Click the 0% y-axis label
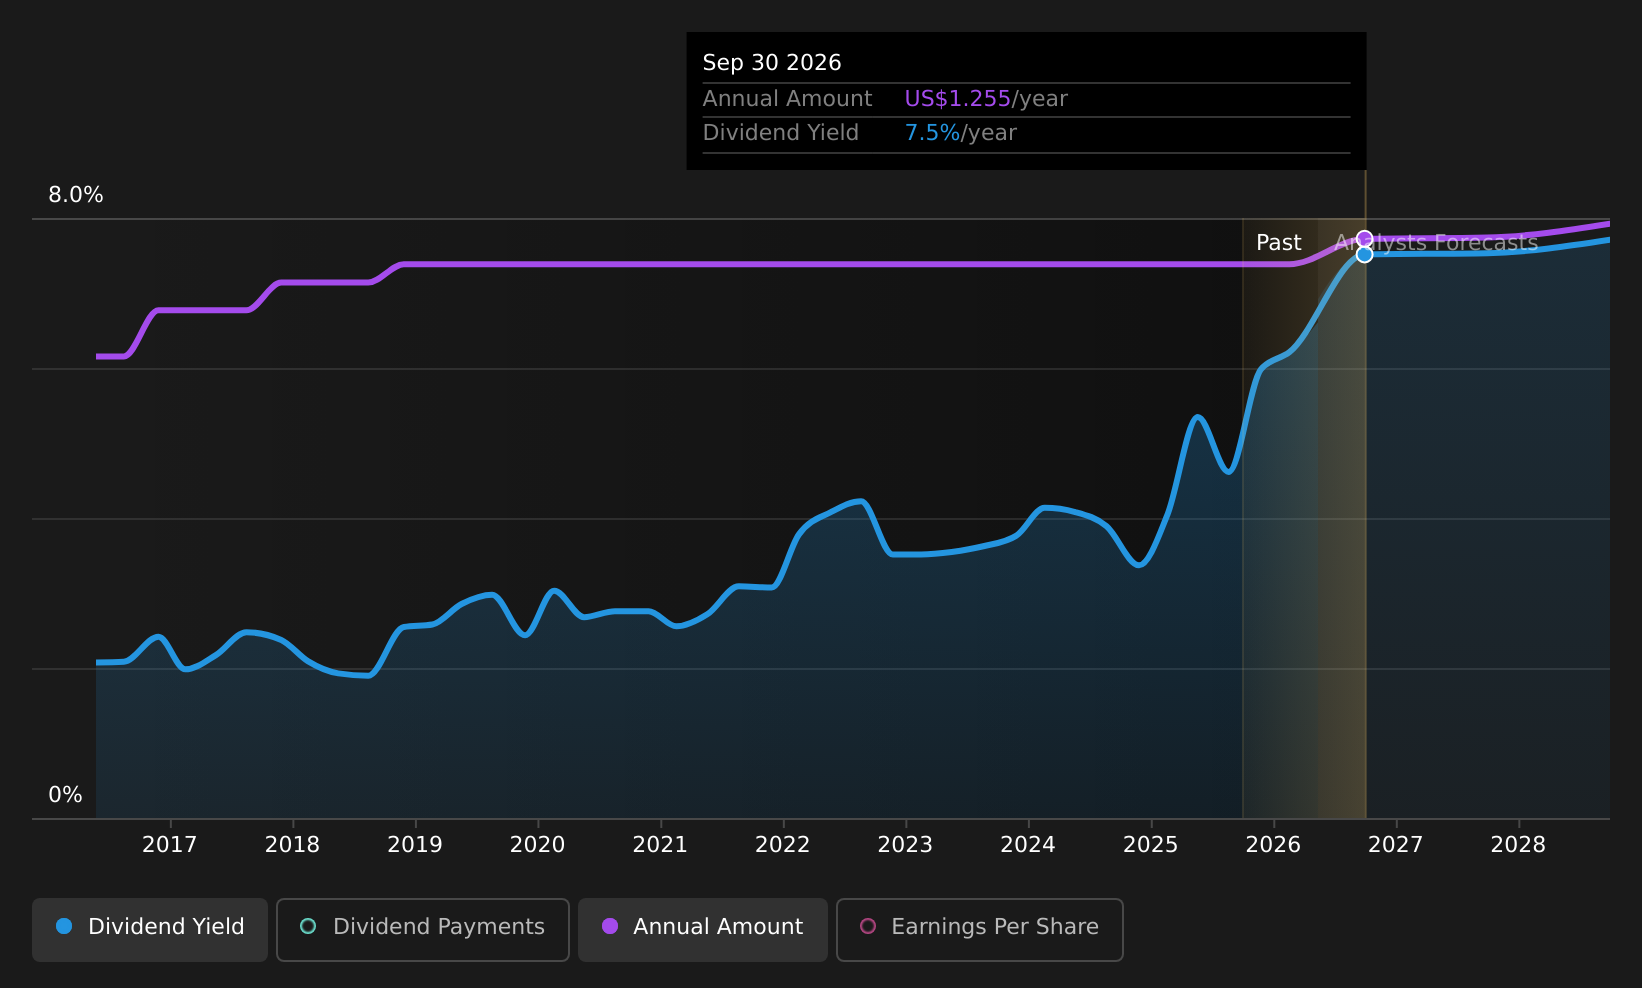This screenshot has width=1642, height=988. tap(65, 795)
